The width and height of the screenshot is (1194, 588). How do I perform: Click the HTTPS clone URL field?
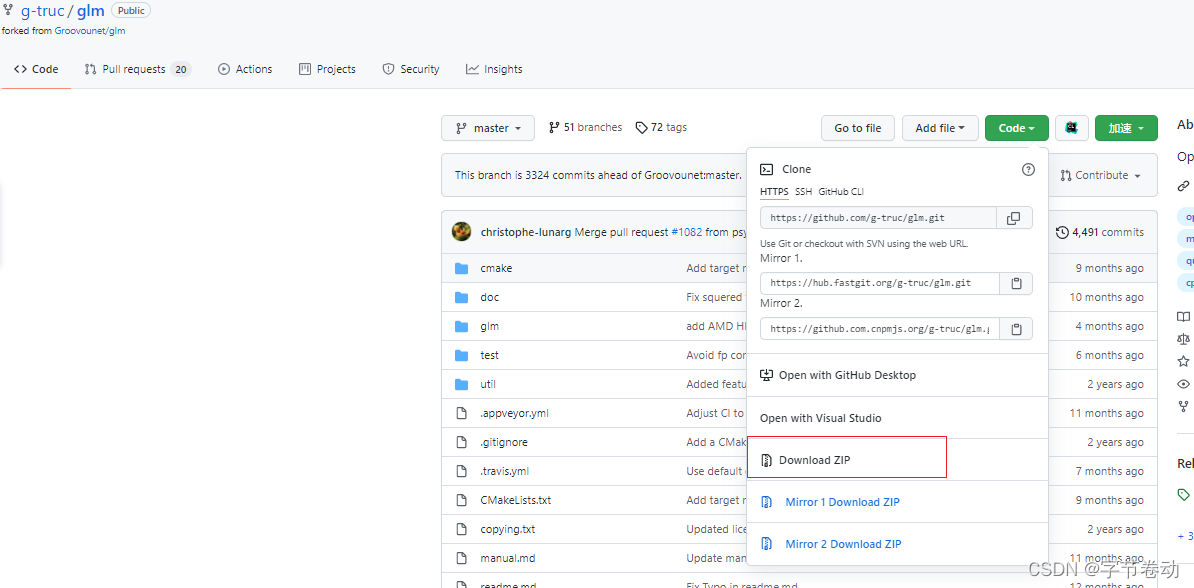coord(879,218)
